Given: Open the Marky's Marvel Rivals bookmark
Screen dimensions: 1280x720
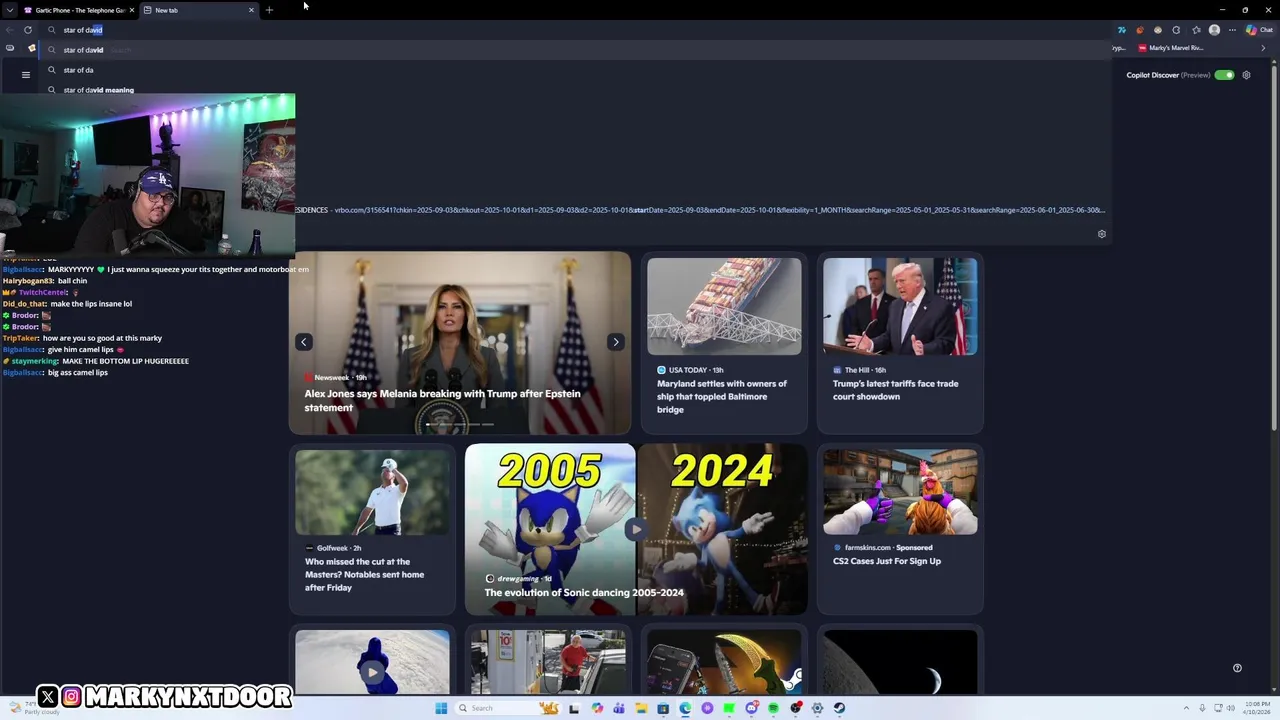Looking at the screenshot, I should click(x=1171, y=48).
